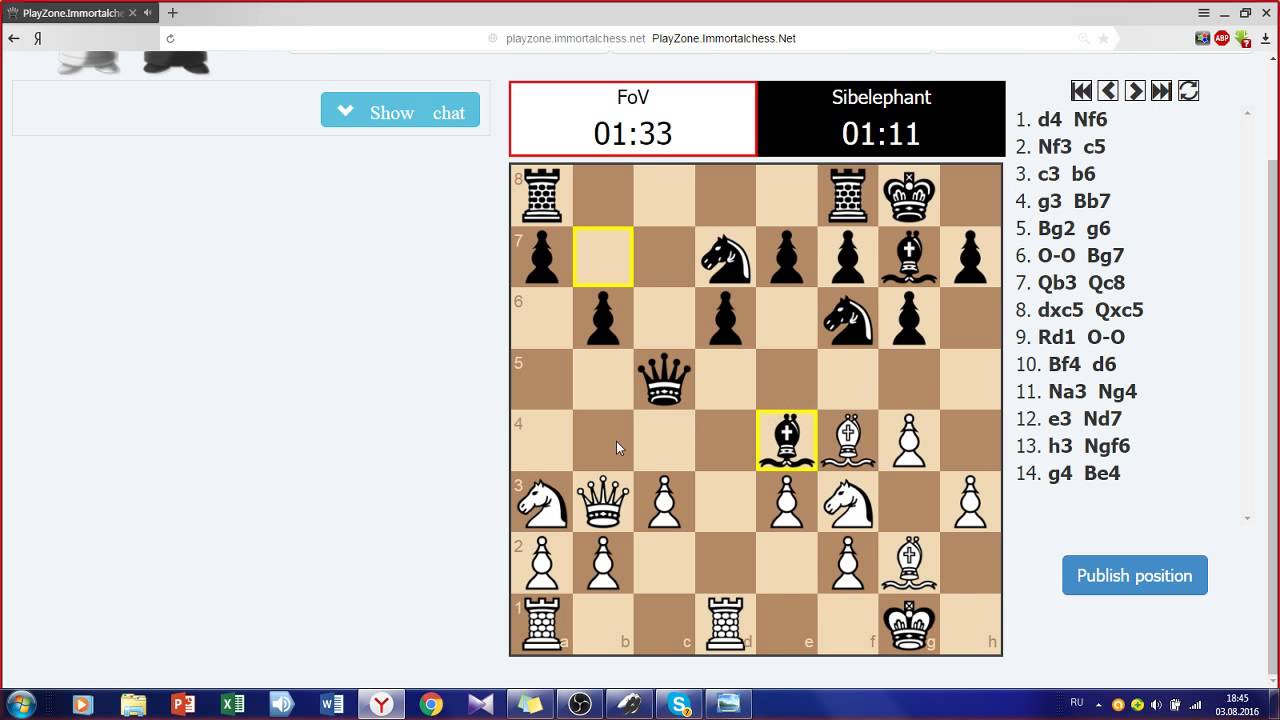
Task: Click FoV player clock panel
Action: (633, 119)
